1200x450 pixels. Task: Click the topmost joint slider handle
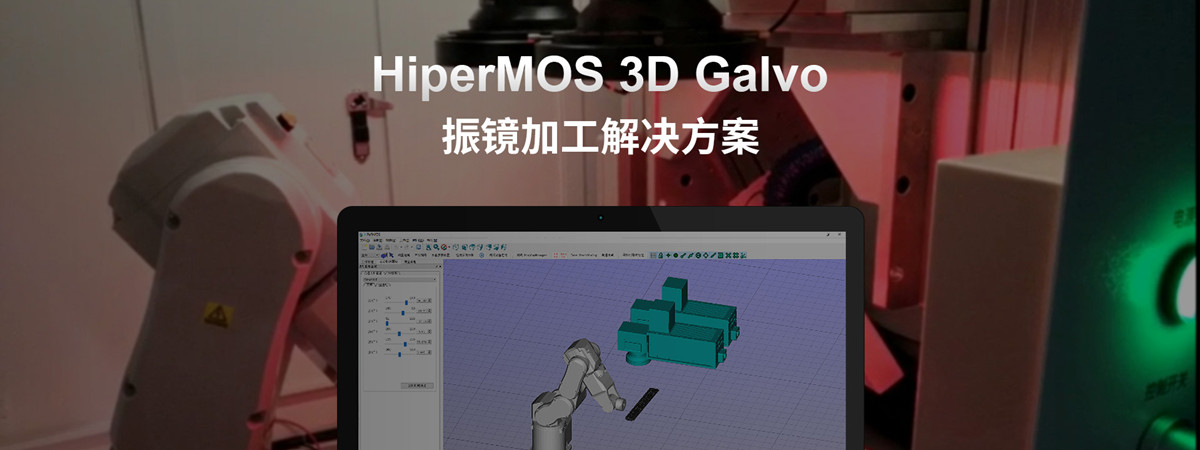tap(406, 302)
